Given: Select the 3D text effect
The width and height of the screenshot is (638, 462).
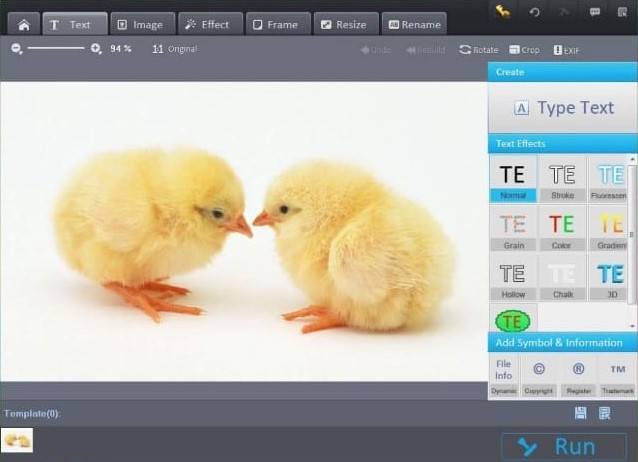Looking at the screenshot, I should click(x=610, y=278).
